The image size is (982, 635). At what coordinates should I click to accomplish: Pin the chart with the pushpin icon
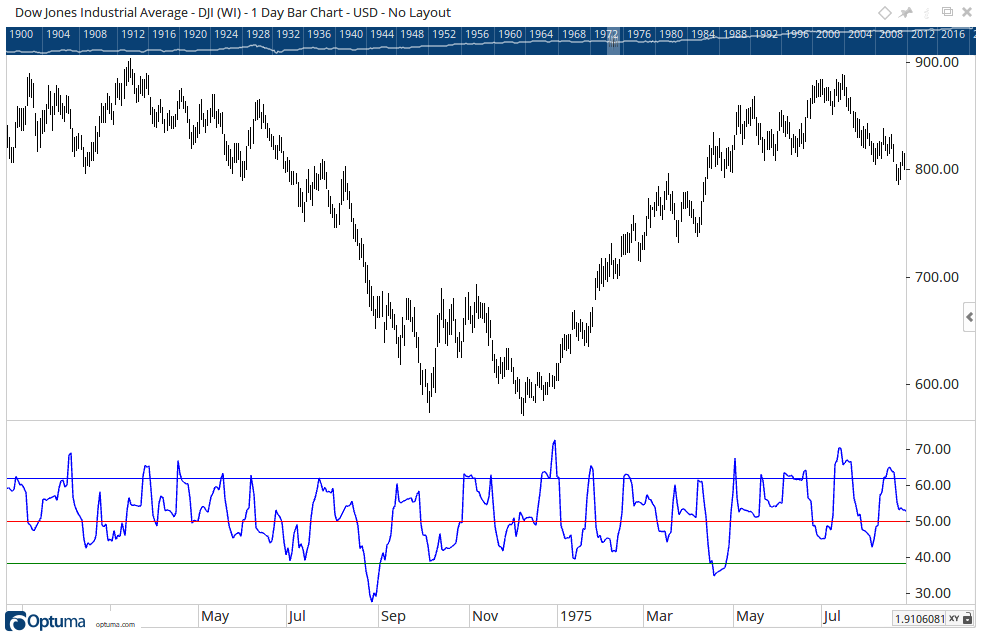[x=906, y=13]
